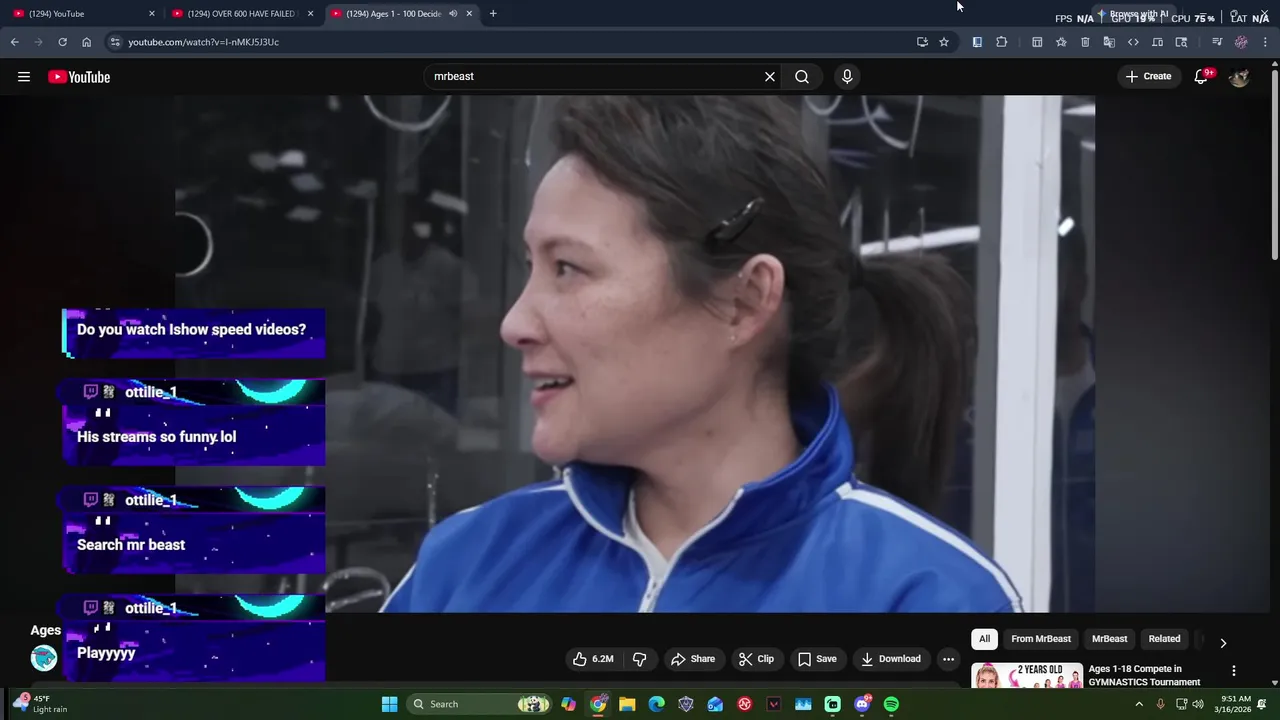The height and width of the screenshot is (720, 1280).
Task: Start voice search with the microphone
Action: coord(847,77)
